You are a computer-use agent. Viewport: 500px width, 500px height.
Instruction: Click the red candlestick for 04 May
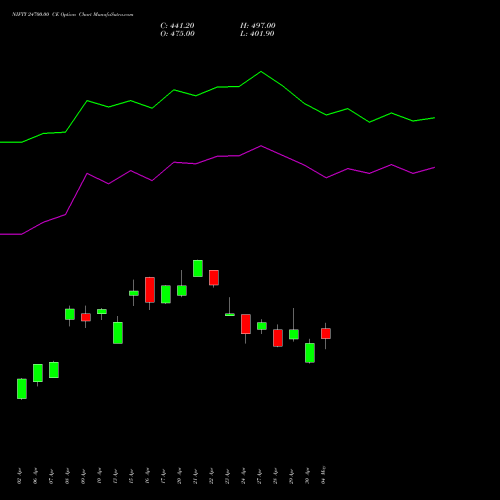326,334
